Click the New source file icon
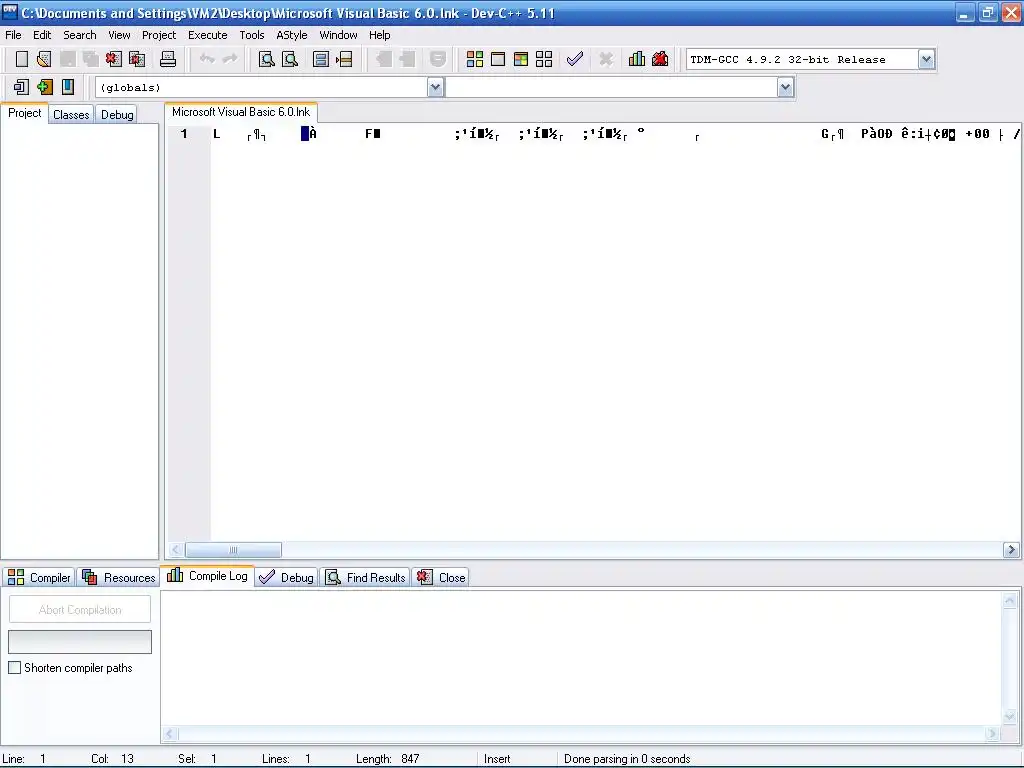Image resolution: width=1024 pixels, height=768 pixels. pos(22,59)
